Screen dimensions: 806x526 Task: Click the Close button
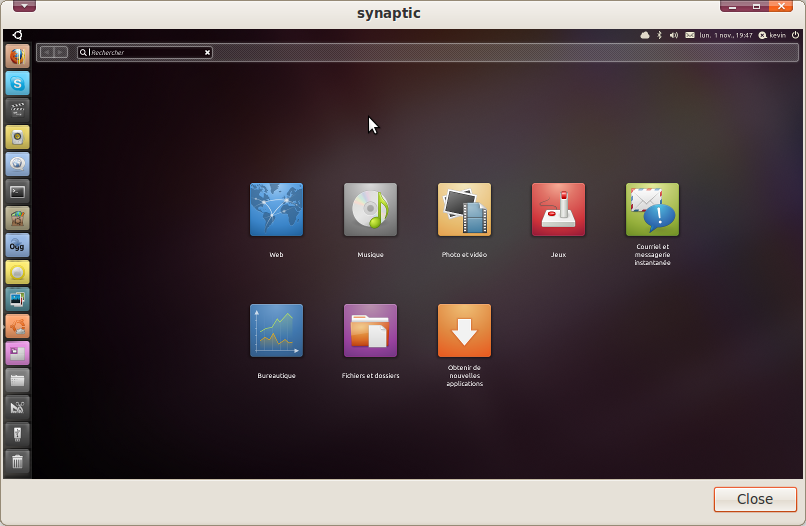tap(755, 499)
